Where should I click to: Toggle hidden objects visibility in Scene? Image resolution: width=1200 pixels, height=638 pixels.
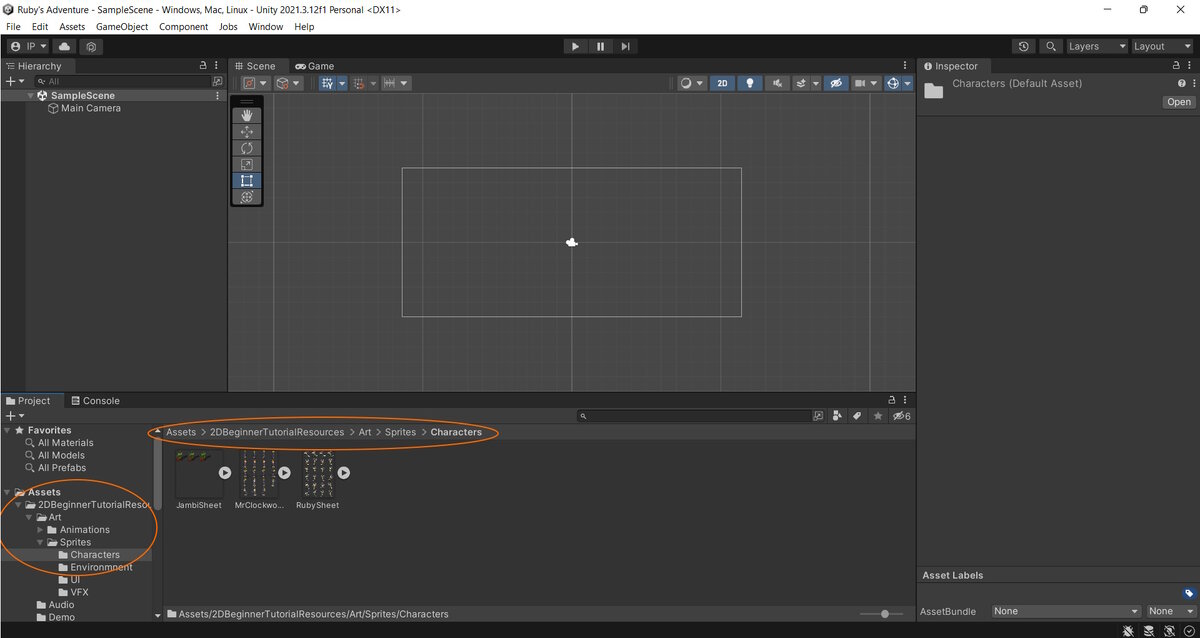click(837, 83)
